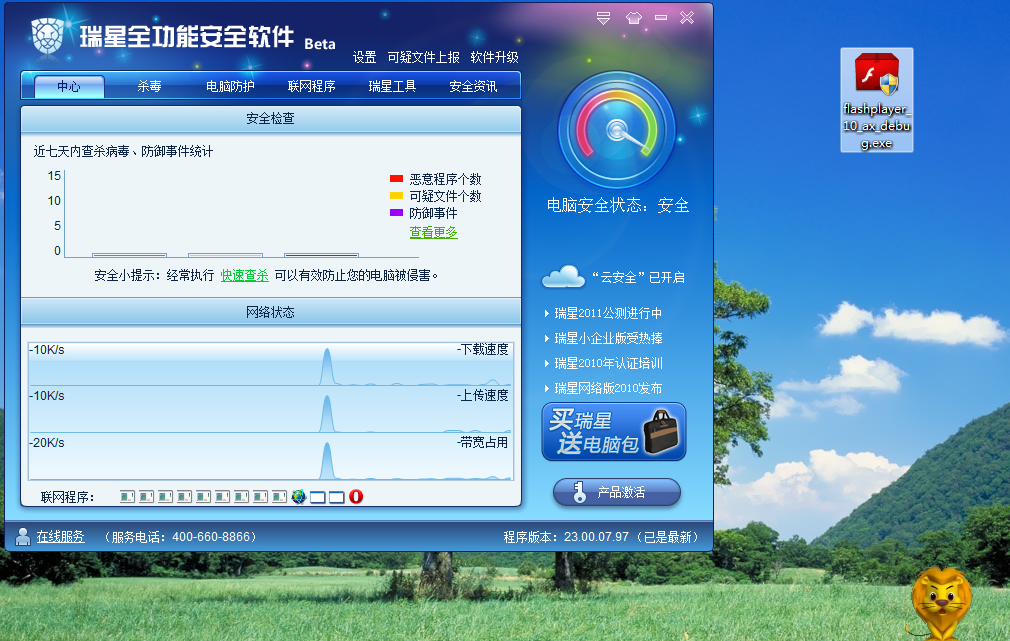Click the 上传速度 graph label

pyautogui.click(x=482, y=396)
